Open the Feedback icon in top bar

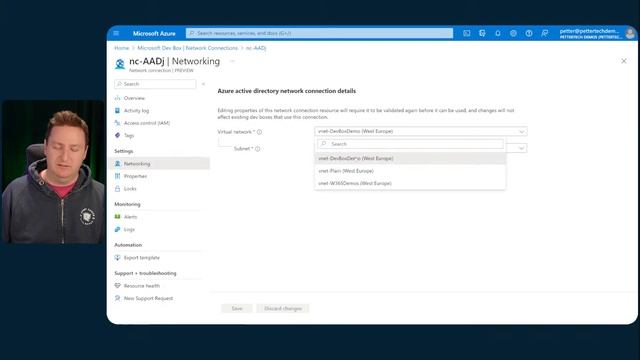coord(544,33)
